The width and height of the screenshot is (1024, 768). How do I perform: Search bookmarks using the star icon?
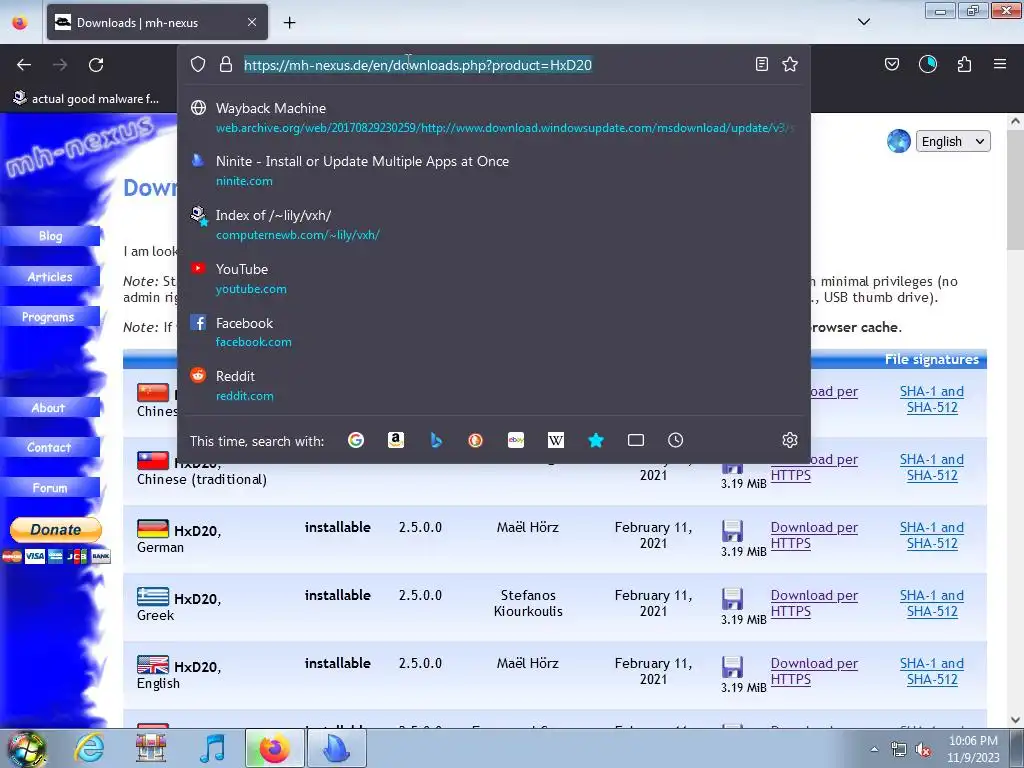[596, 440]
